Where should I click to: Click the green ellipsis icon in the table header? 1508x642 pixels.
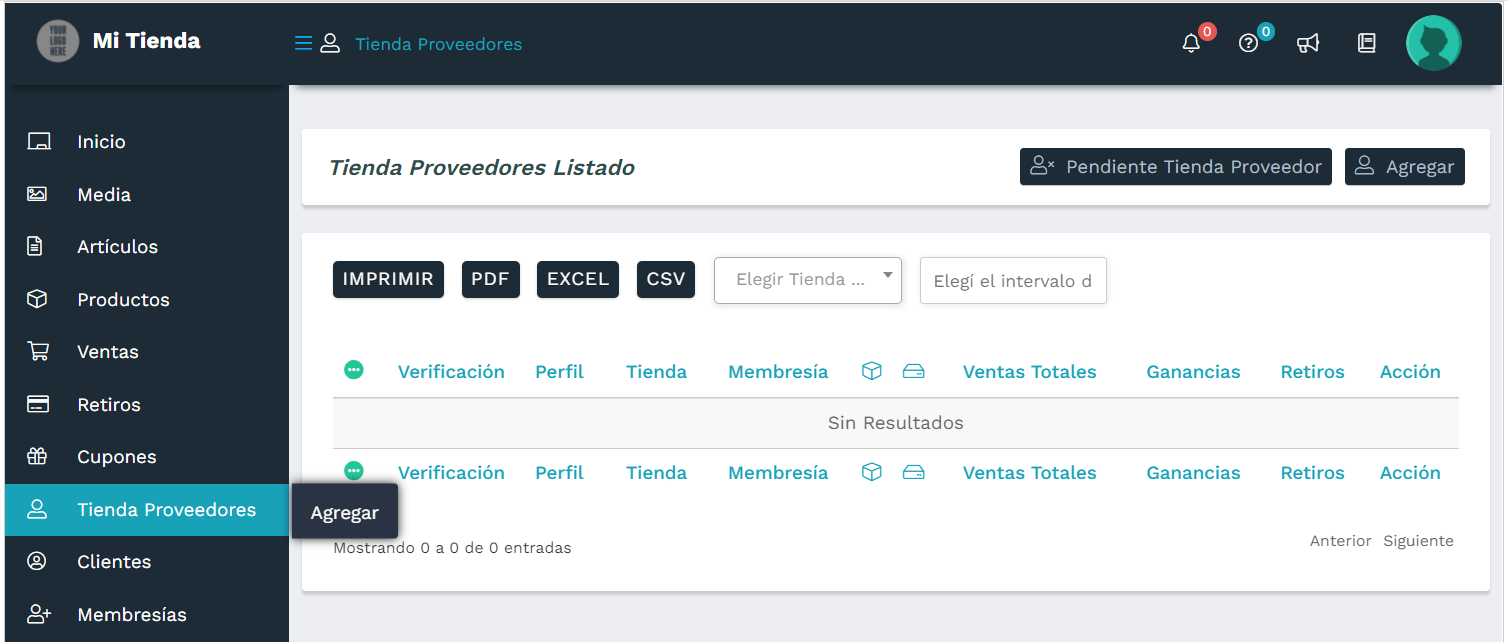tap(354, 368)
